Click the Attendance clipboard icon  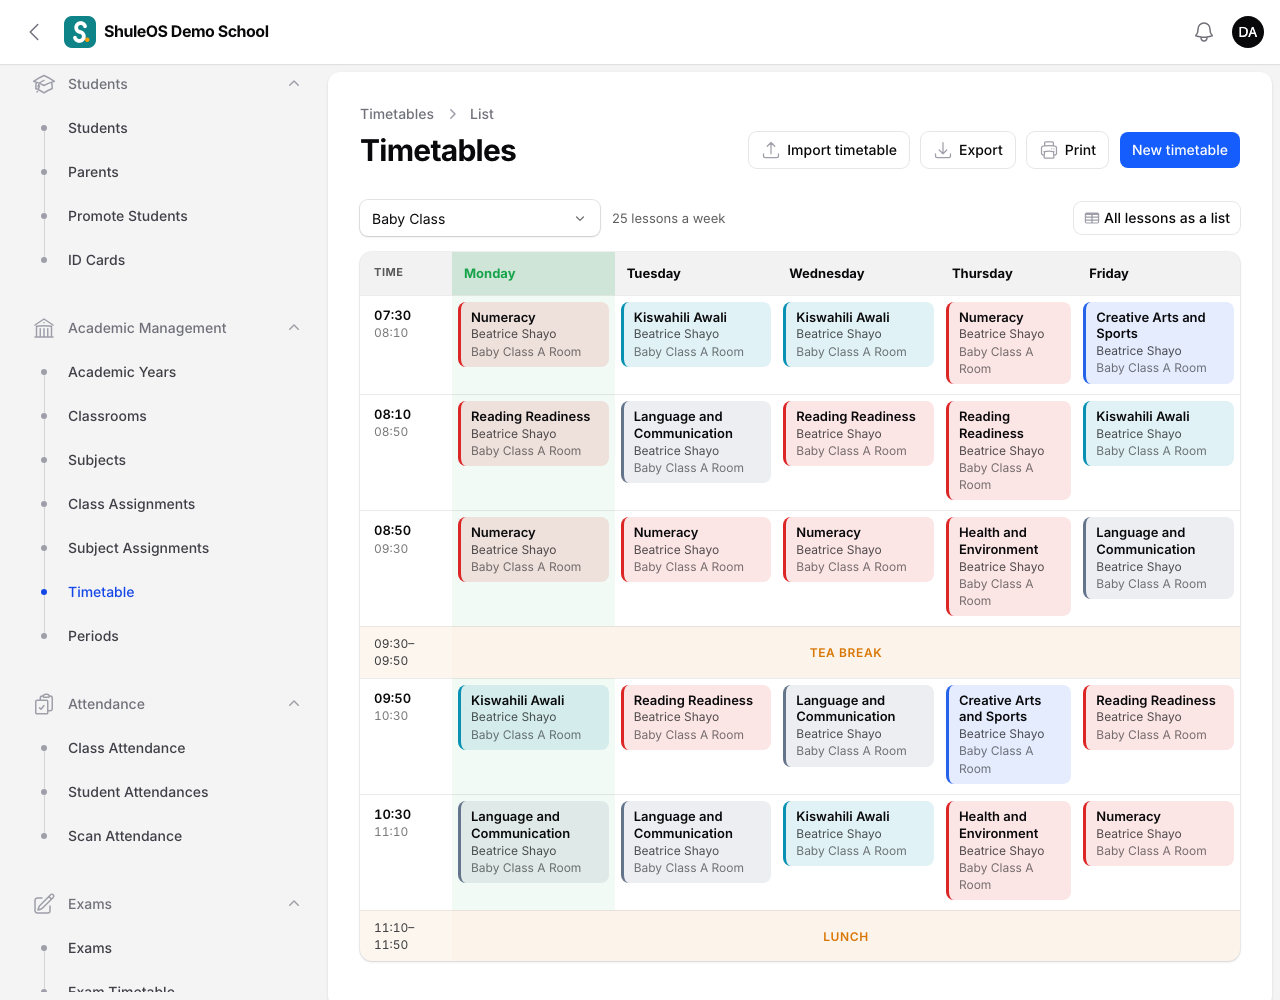pos(44,704)
